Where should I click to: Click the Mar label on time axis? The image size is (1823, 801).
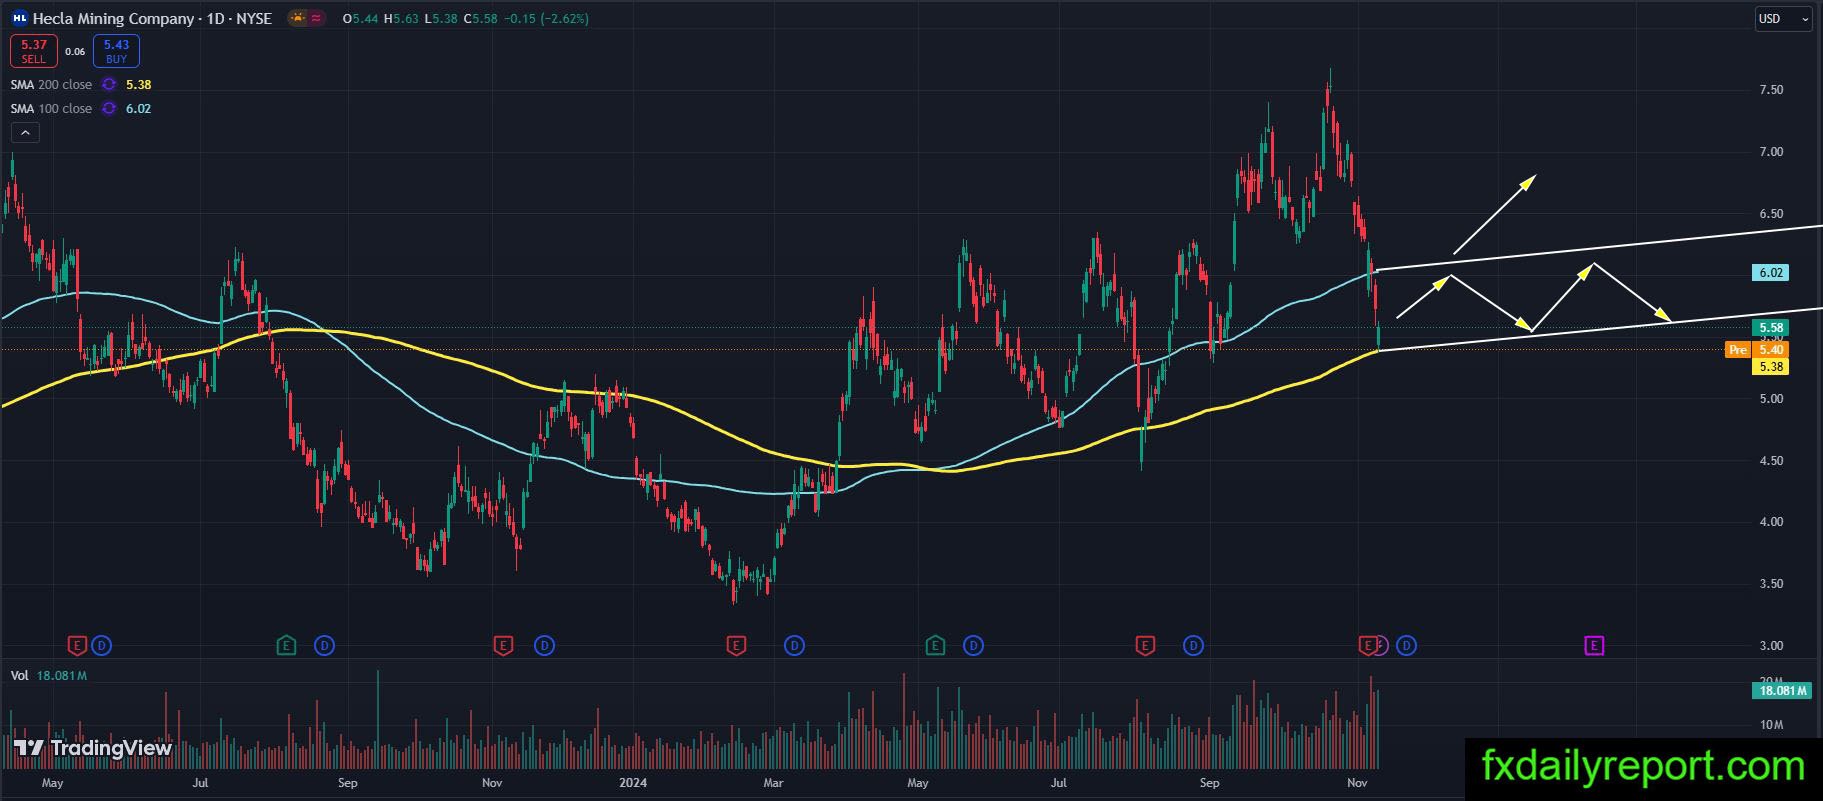[x=773, y=783]
